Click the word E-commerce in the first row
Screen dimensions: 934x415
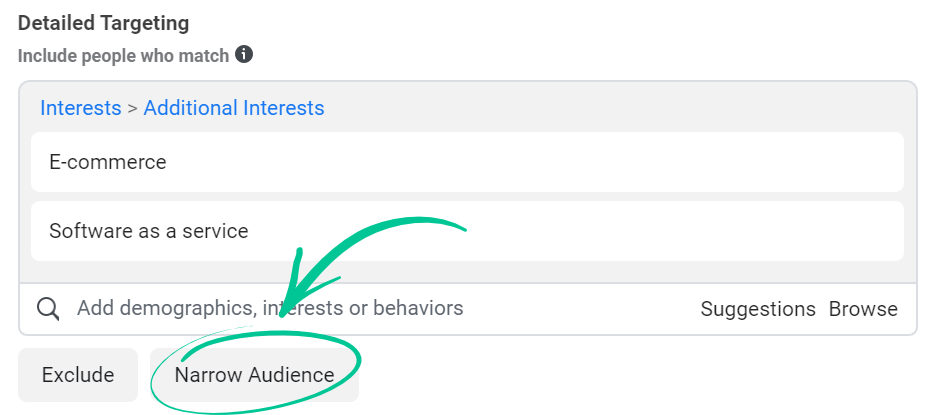point(108,162)
